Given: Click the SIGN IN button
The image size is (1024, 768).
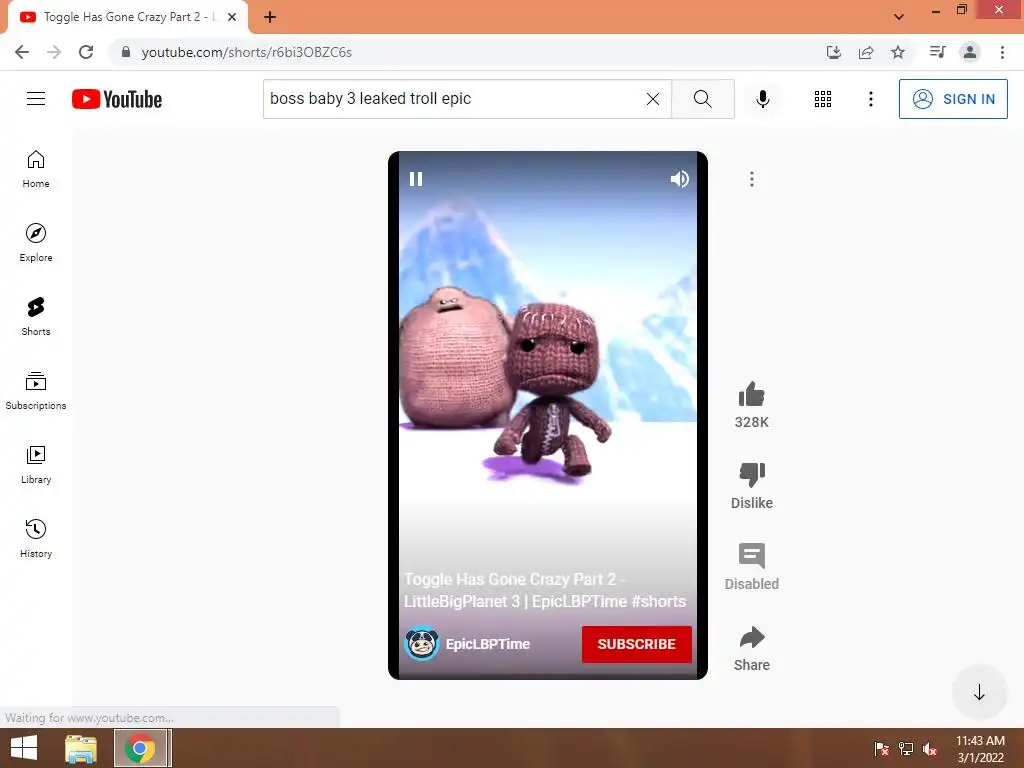Looking at the screenshot, I should pyautogui.click(x=953, y=99).
